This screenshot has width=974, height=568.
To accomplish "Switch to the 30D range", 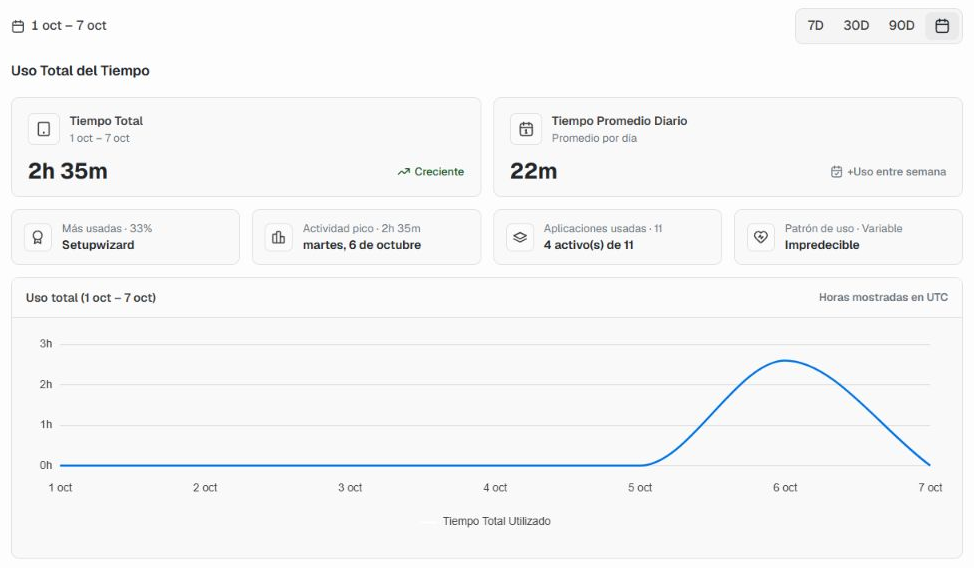I will [x=855, y=25].
